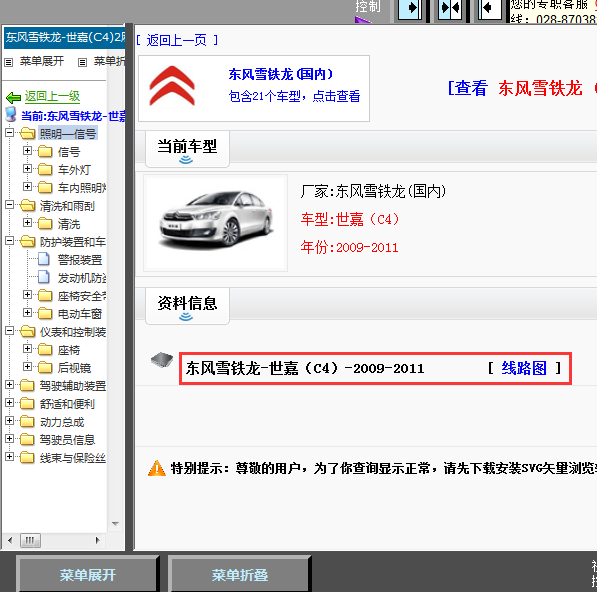This screenshot has width=597, height=592.
Task: Expand the 车外灯 subfolder
Action: pyautogui.click(x=27, y=168)
